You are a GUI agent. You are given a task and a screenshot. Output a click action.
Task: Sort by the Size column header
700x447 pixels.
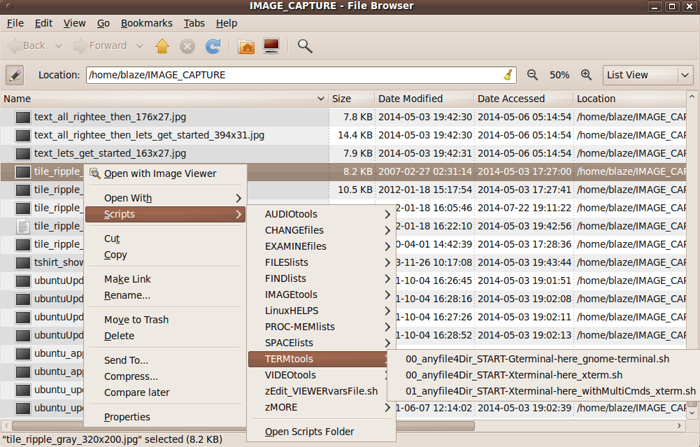351,99
